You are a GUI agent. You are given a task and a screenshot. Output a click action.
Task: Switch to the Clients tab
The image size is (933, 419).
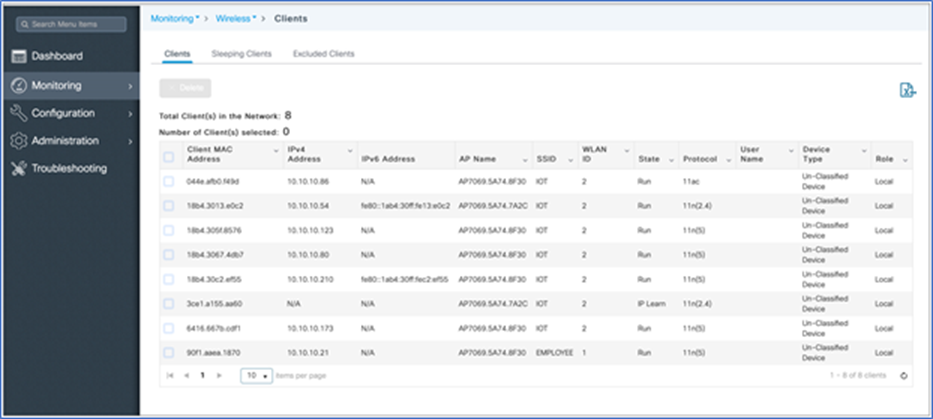[x=177, y=54]
